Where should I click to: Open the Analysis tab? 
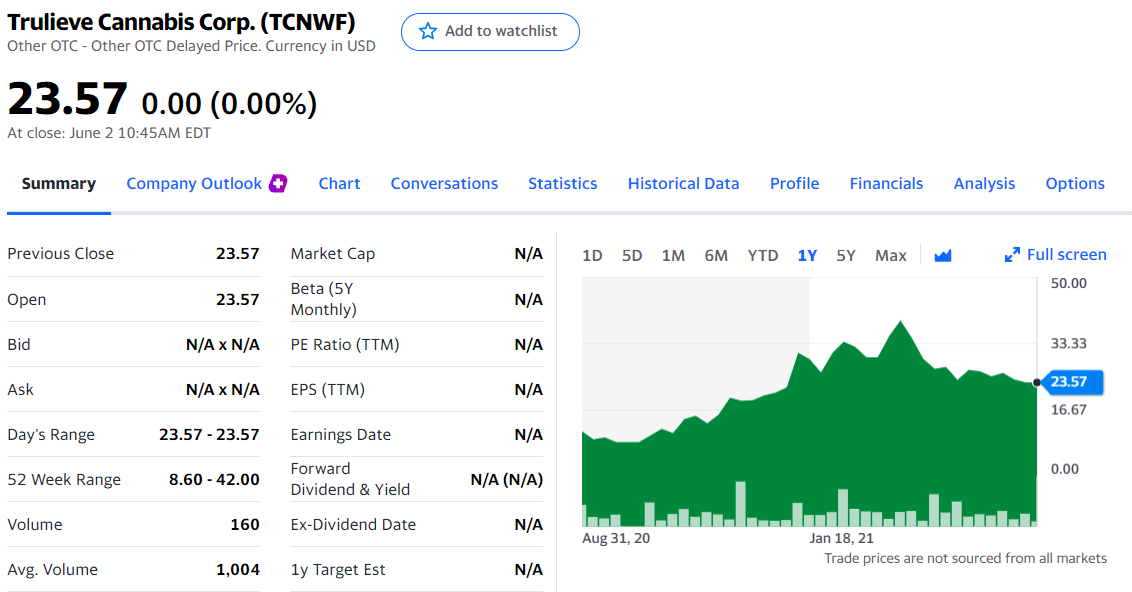pos(984,183)
